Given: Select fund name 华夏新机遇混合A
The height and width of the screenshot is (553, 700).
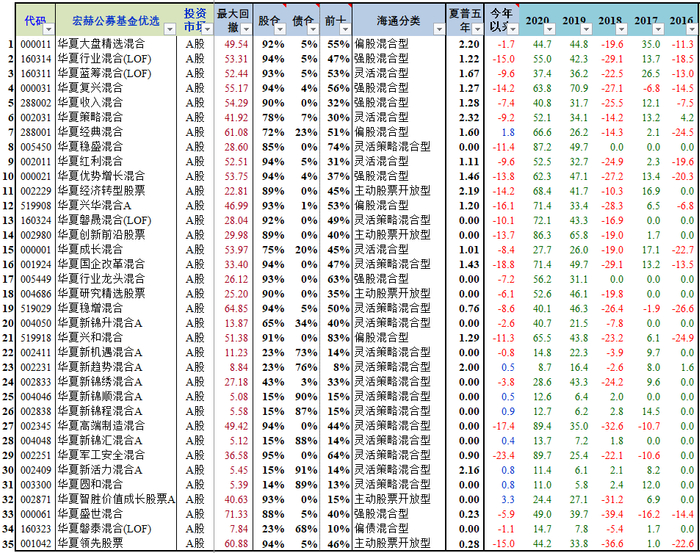Looking at the screenshot, I should pyautogui.click(x=100, y=353).
